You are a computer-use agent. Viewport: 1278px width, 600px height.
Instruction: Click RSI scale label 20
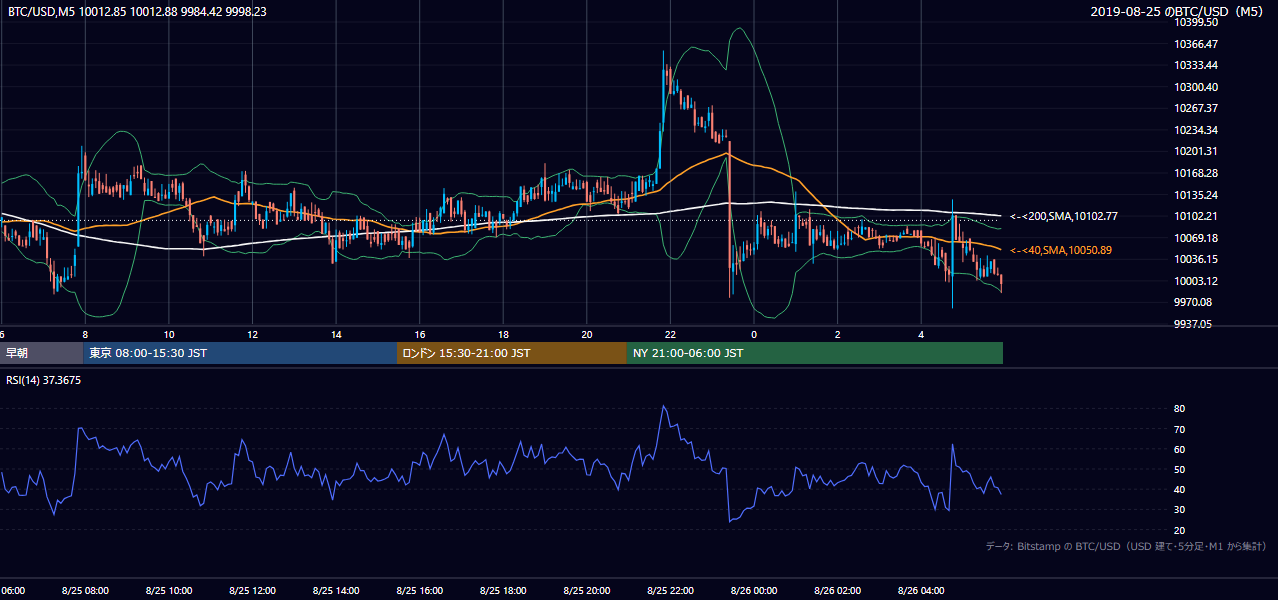pos(1179,530)
